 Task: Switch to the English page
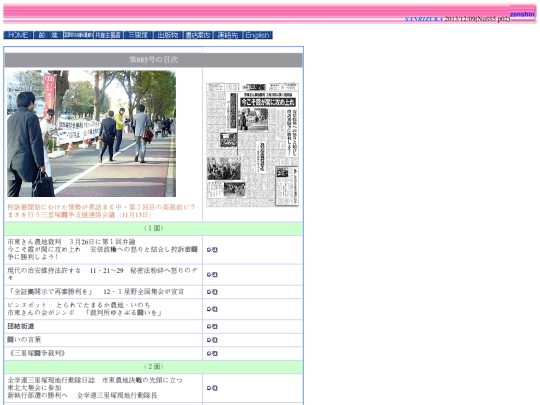(x=258, y=35)
